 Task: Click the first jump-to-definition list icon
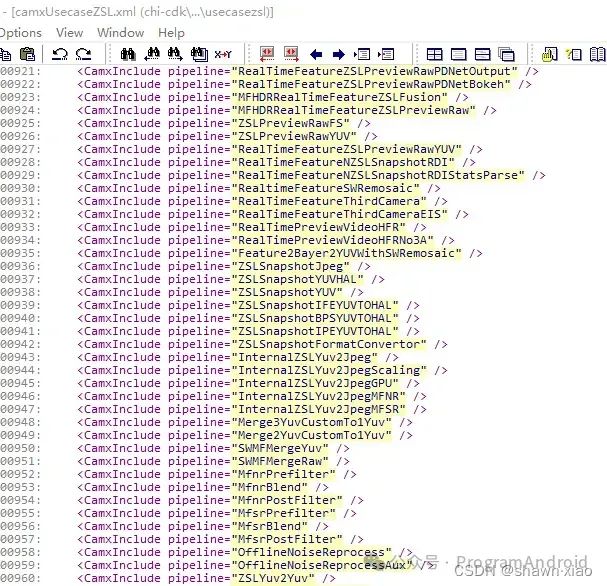tap(362, 54)
